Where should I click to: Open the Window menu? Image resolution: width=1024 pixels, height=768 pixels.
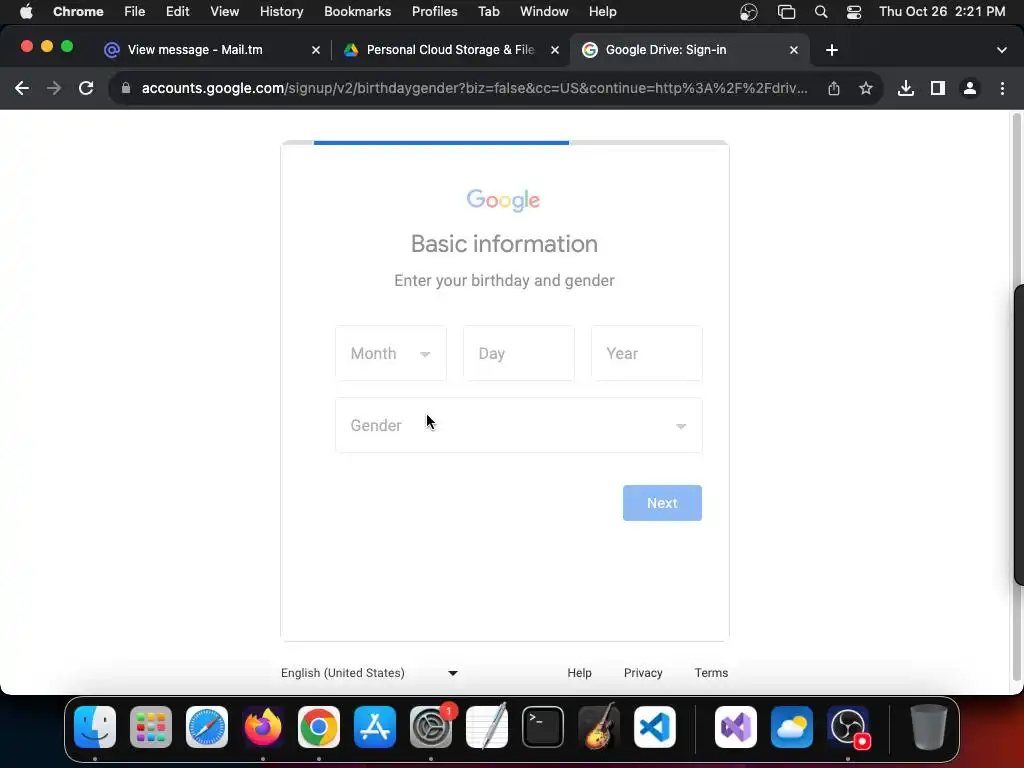click(x=544, y=12)
